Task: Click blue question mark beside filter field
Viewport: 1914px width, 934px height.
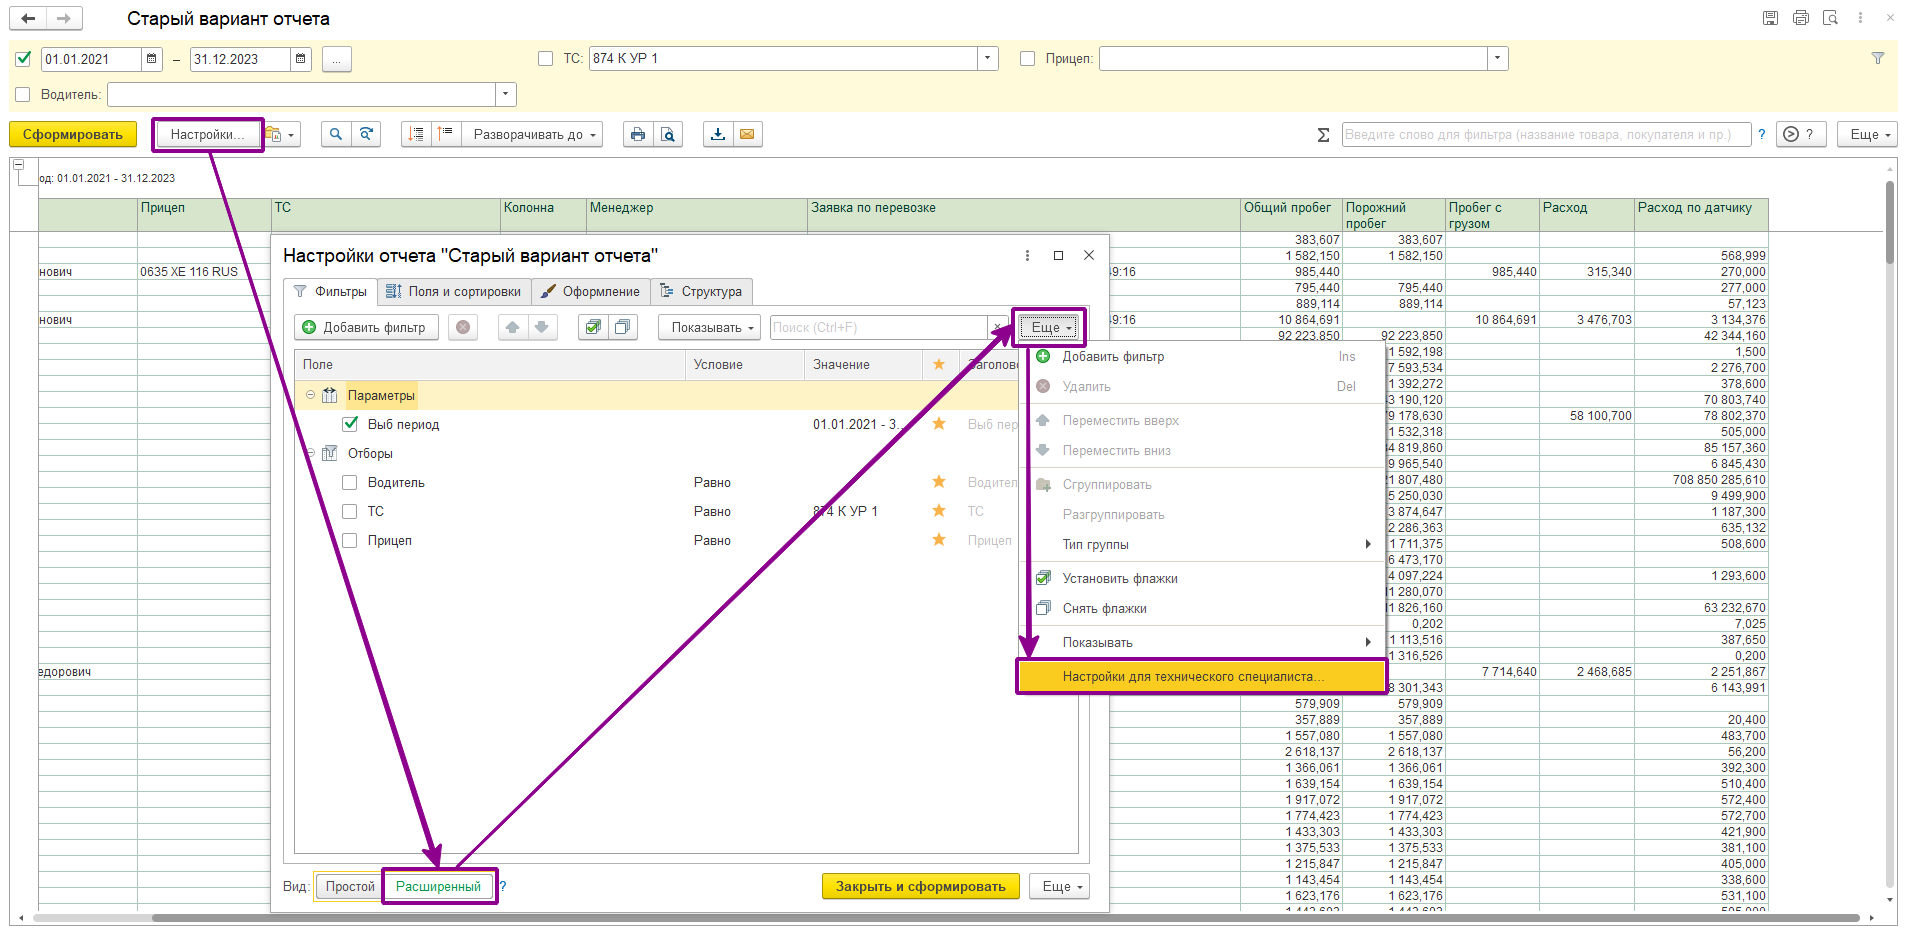Action: [x=1761, y=134]
